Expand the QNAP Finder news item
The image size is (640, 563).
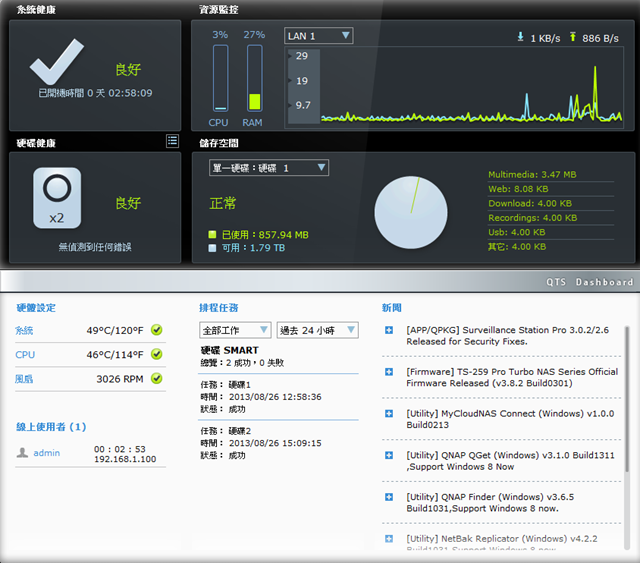(389, 497)
